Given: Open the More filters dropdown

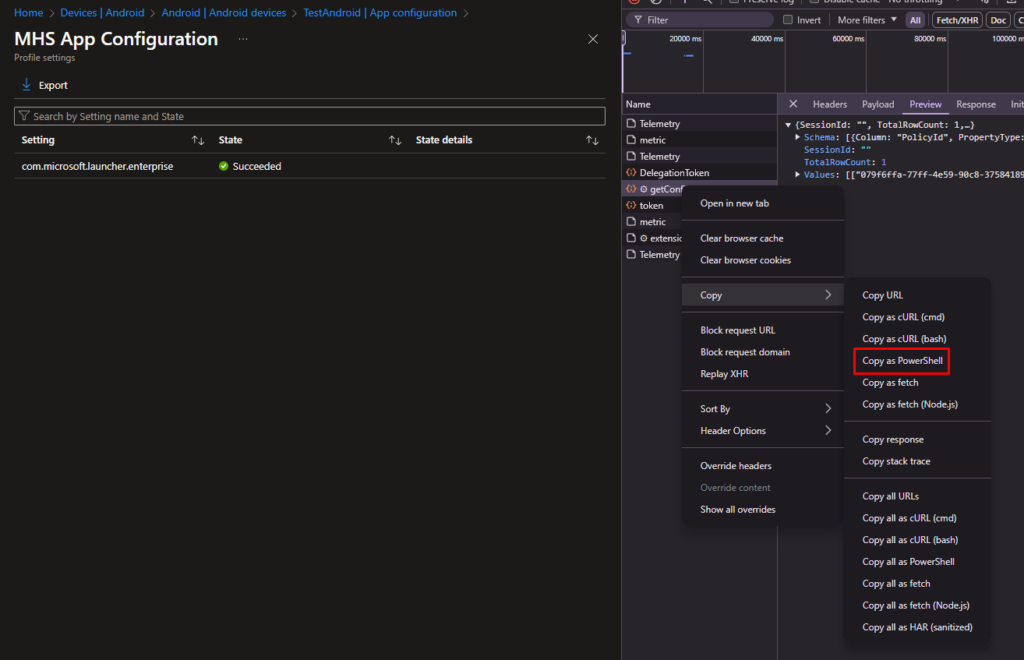Looking at the screenshot, I should pyautogui.click(x=867, y=20).
